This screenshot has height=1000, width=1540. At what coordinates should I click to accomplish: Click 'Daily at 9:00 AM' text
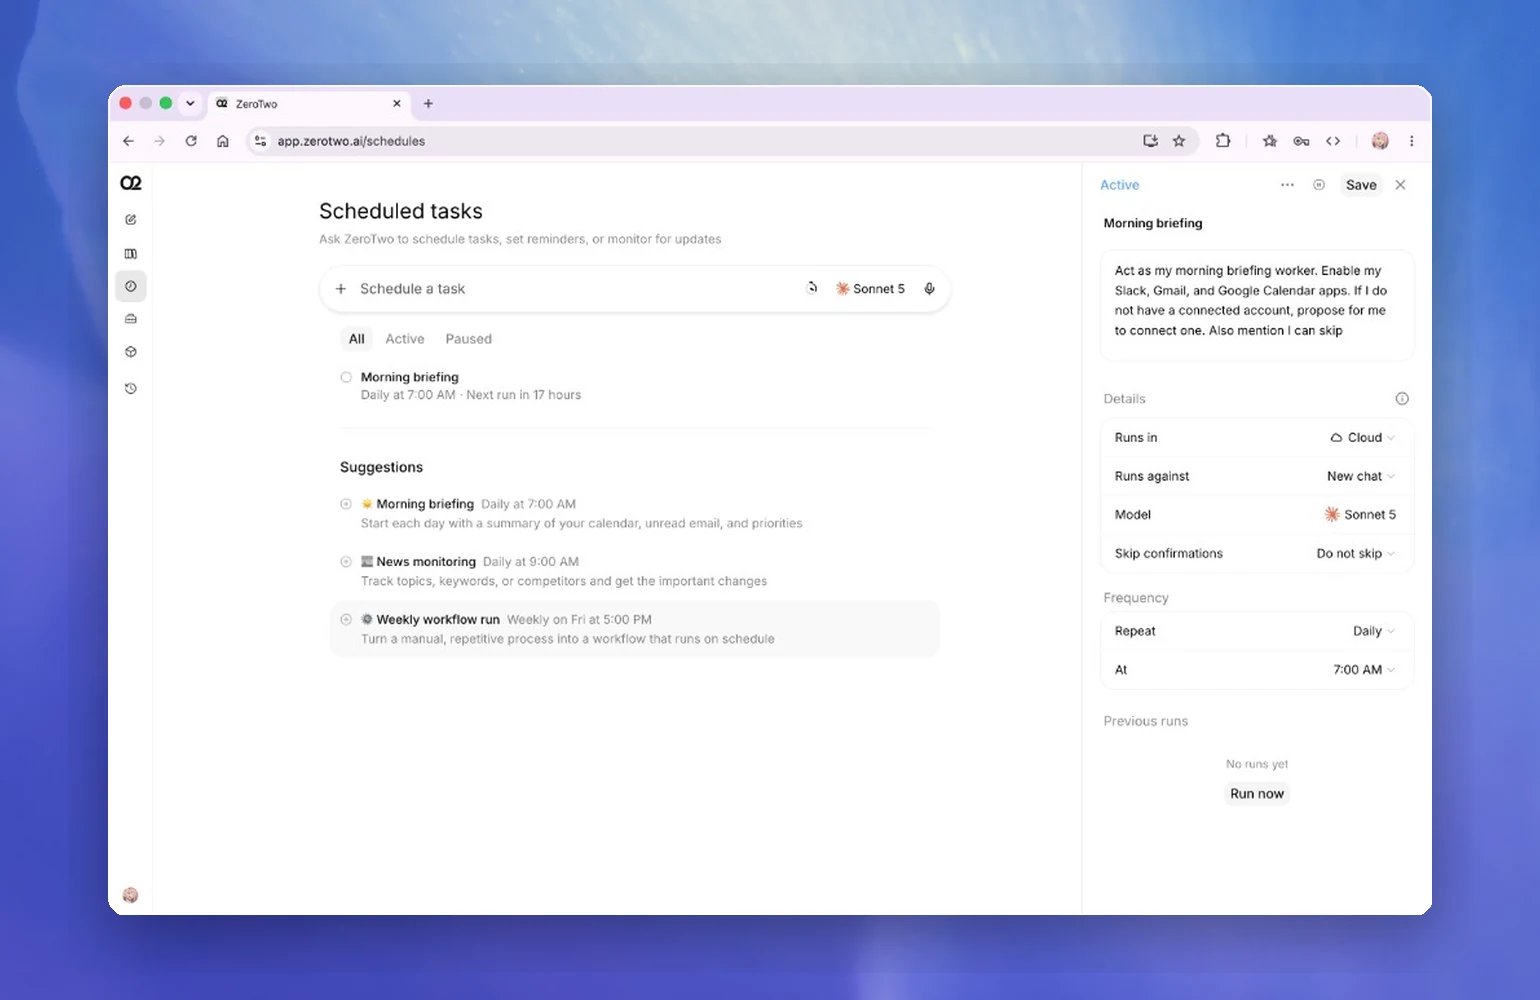531,562
